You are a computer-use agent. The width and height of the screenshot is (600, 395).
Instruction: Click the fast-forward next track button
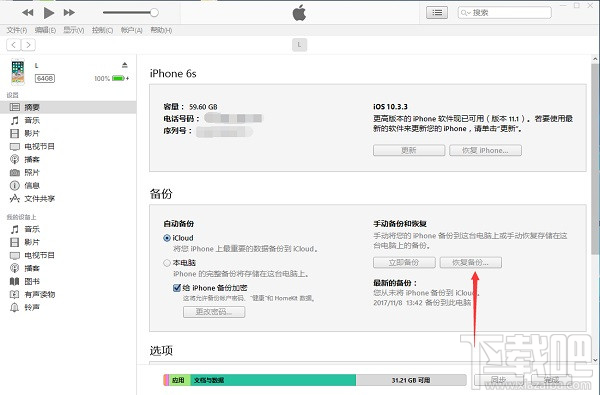(69, 13)
